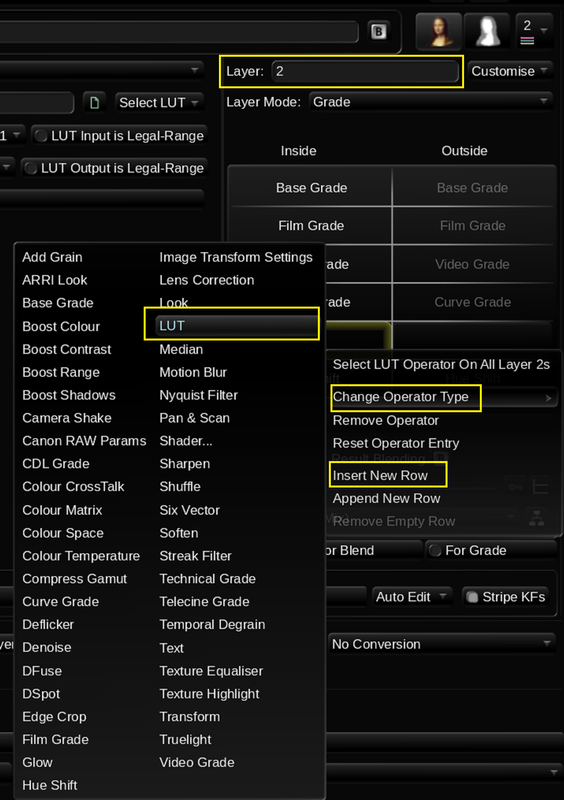Select the Outside Curve Grade cell

click(x=473, y=302)
